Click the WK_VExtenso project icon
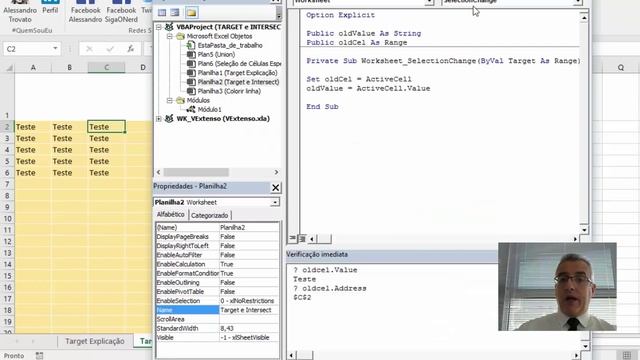Image resolution: width=640 pixels, height=360 pixels. pyautogui.click(x=169, y=119)
